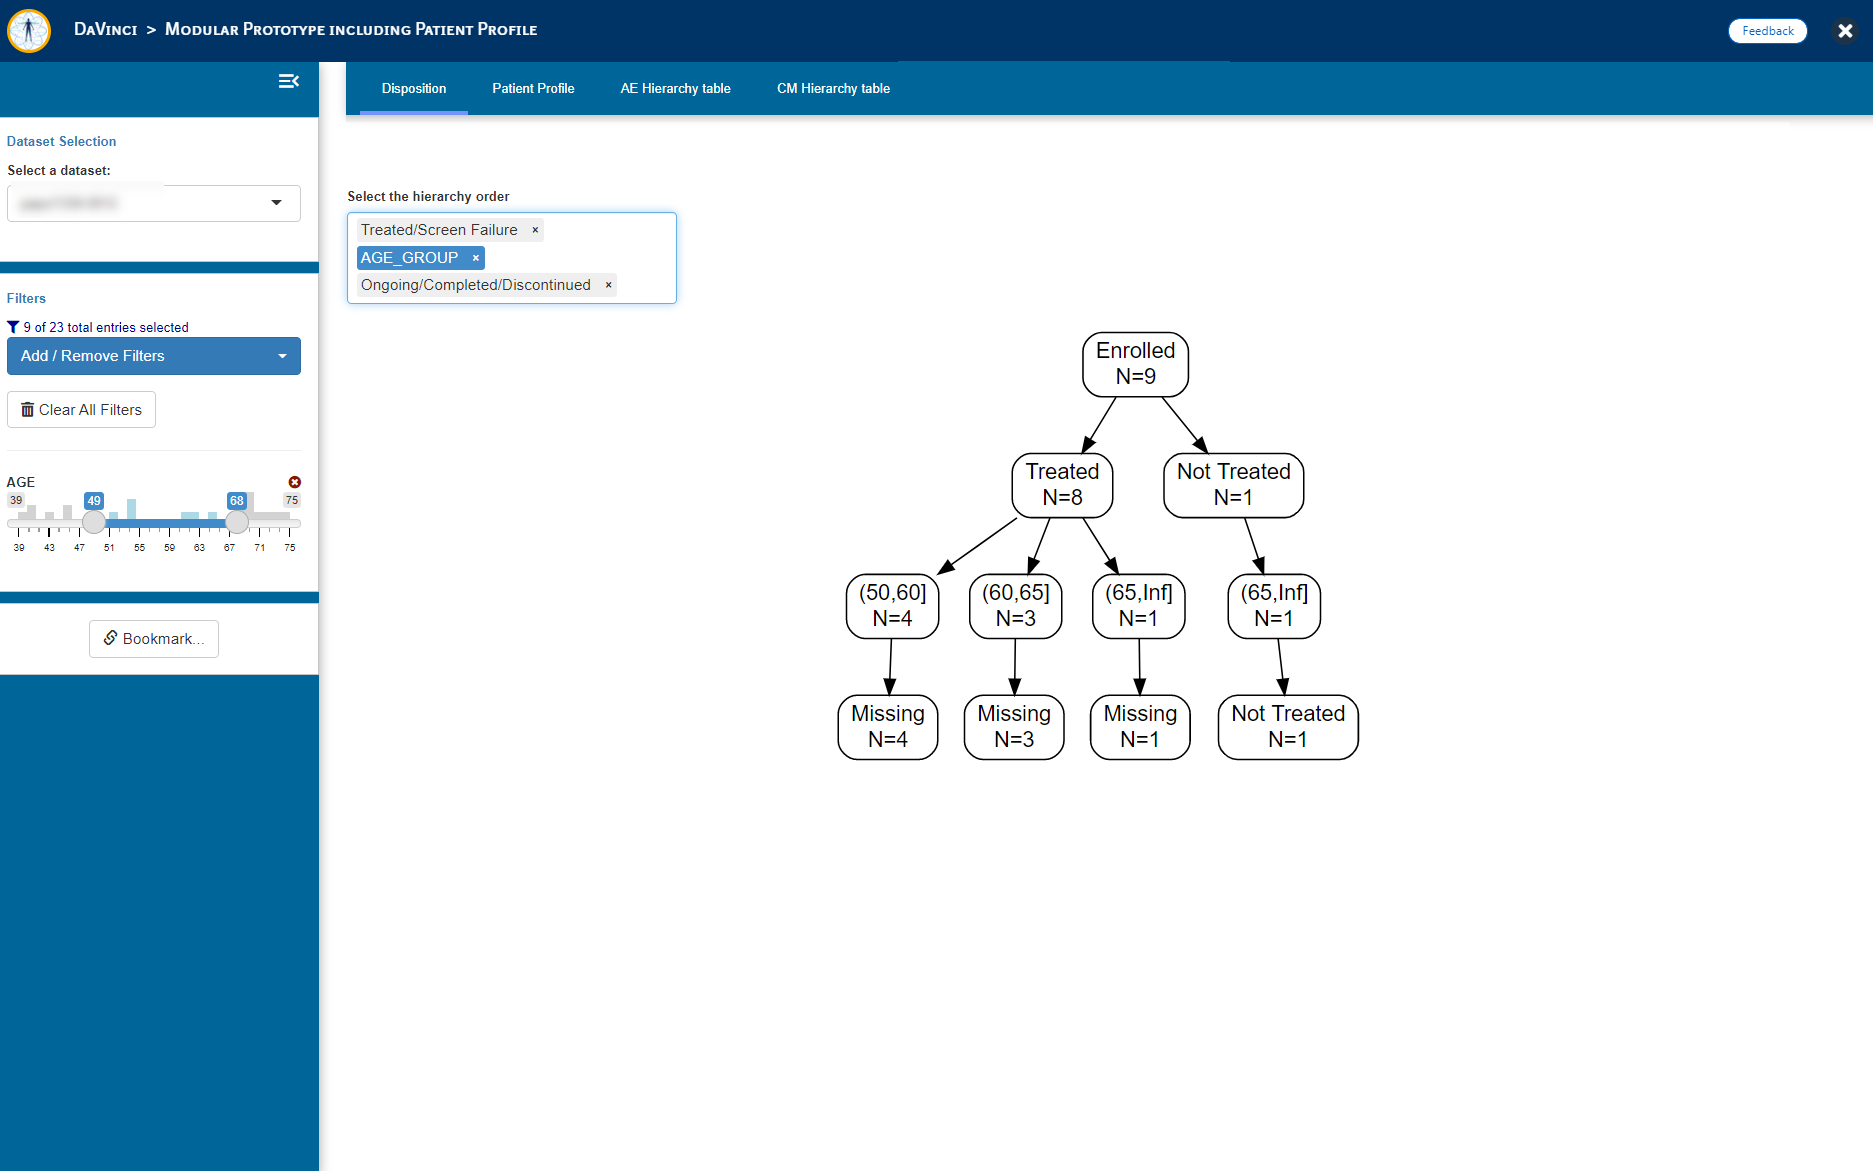The height and width of the screenshot is (1171, 1873).
Task: Click the Enrolled N=9 node in diagram
Action: pos(1135,364)
